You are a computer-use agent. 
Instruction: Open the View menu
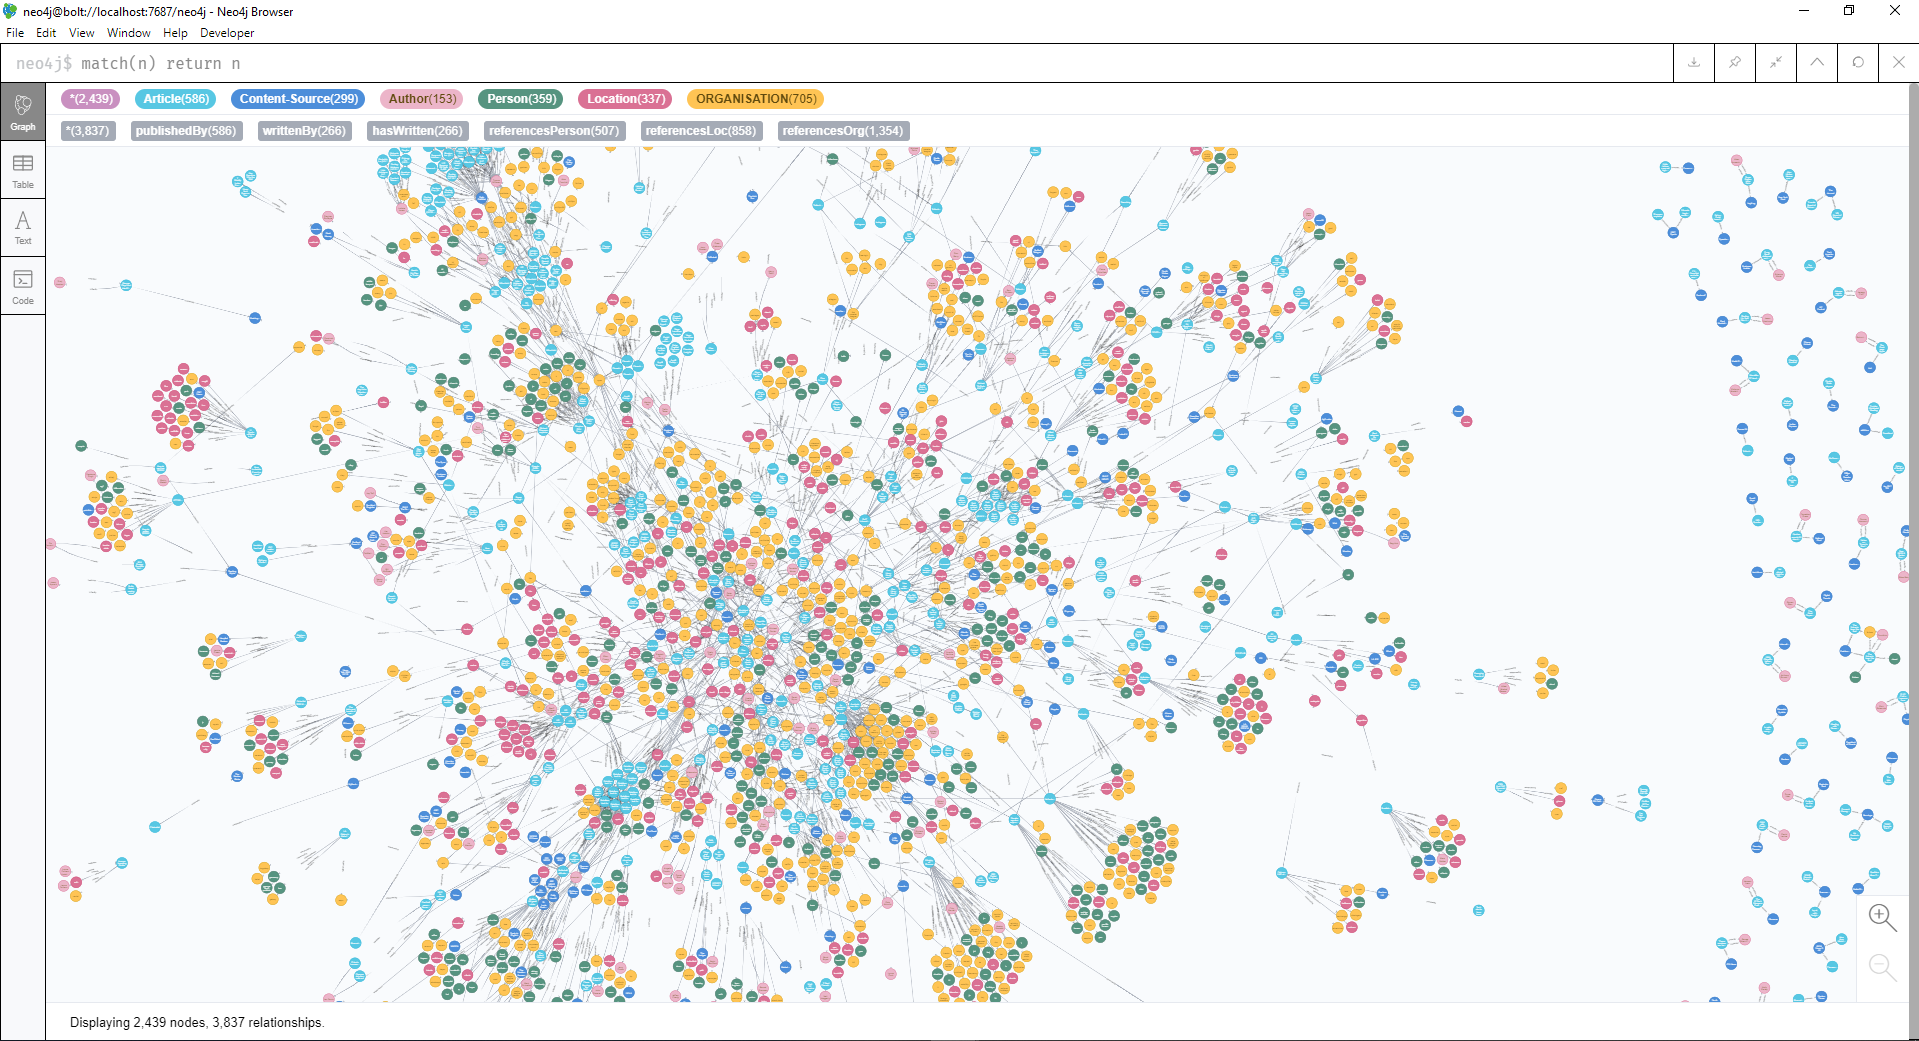pos(80,33)
